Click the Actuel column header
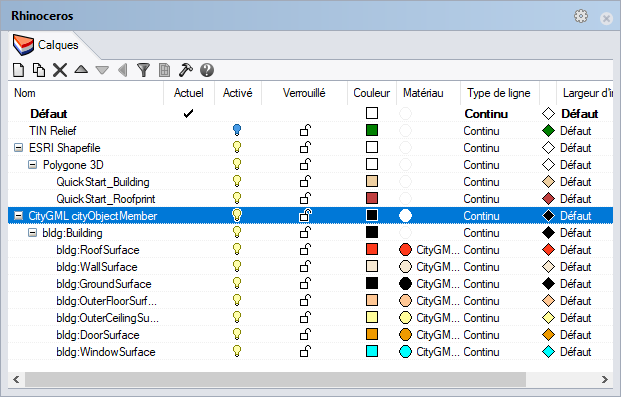621x397 pixels. (x=189, y=93)
